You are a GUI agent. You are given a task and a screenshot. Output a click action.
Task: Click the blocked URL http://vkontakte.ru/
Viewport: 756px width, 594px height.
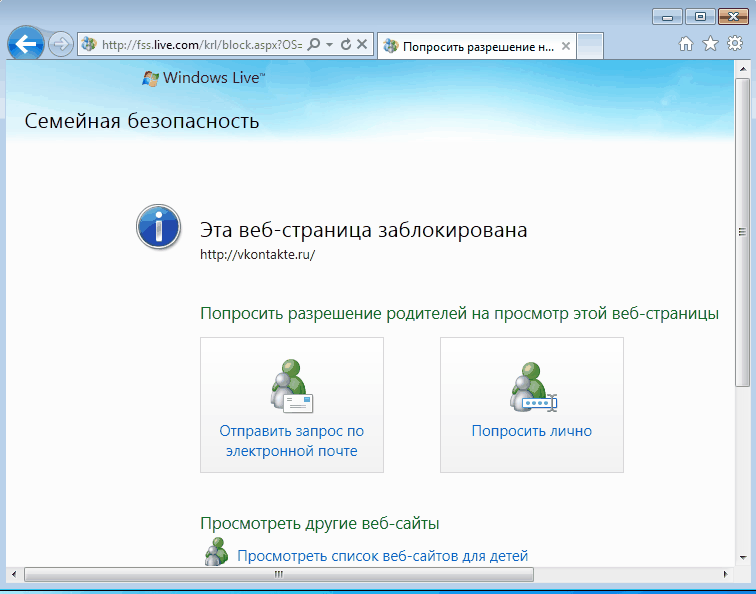(x=257, y=255)
